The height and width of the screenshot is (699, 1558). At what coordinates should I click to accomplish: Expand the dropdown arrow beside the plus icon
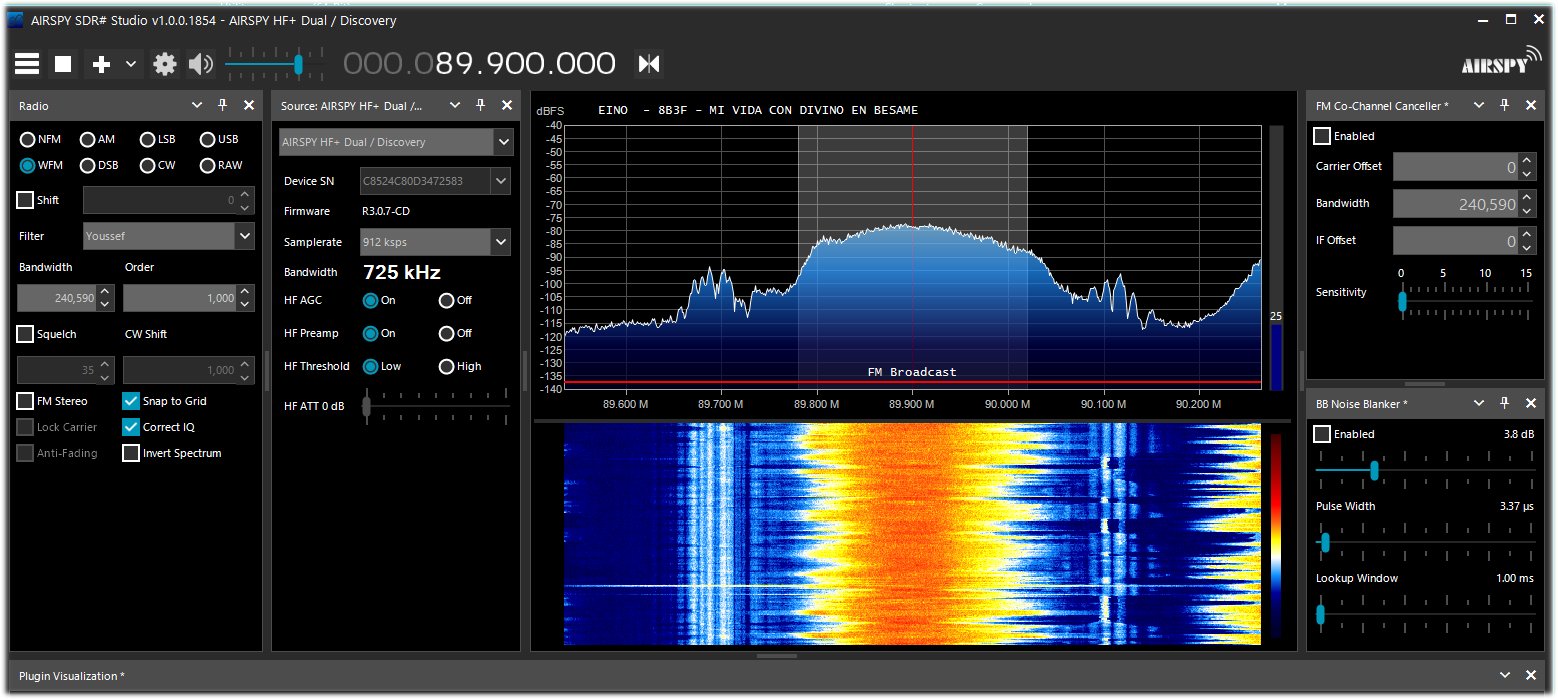pos(131,64)
